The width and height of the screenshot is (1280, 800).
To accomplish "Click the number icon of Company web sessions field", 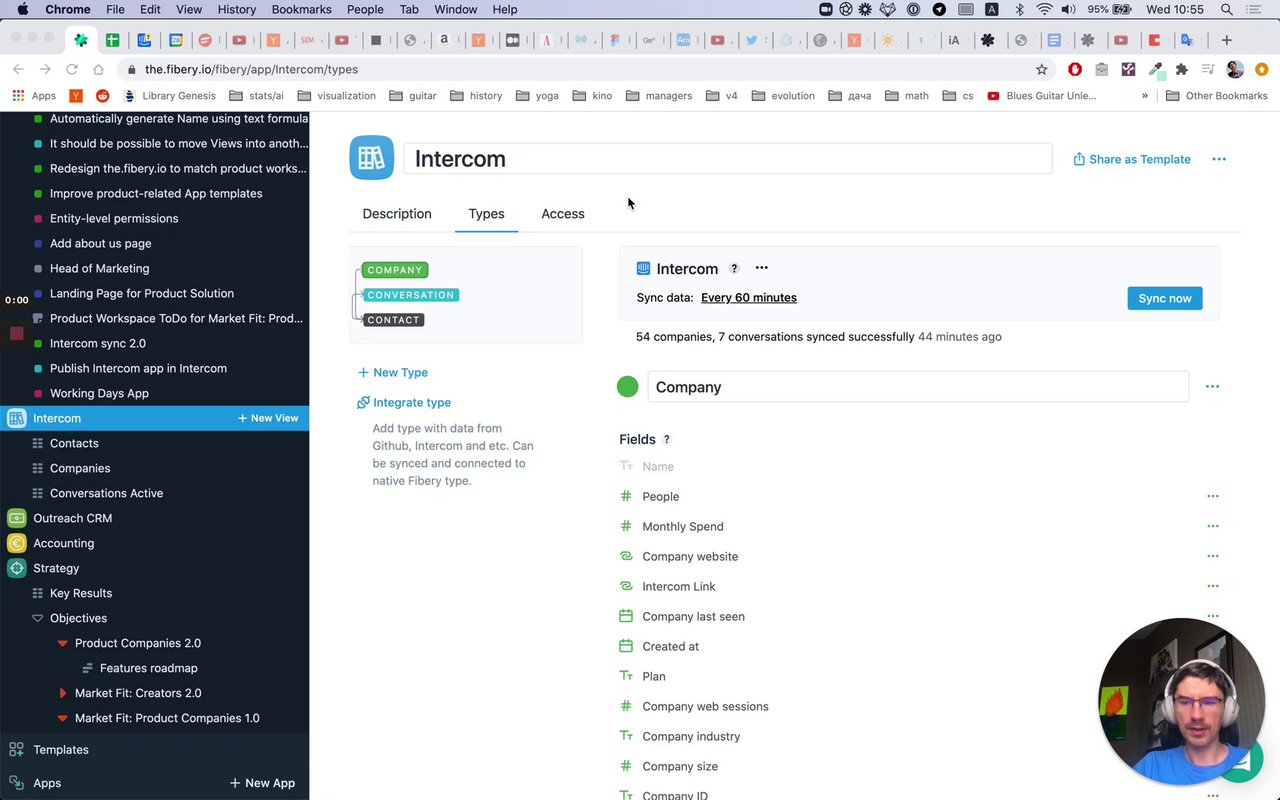I will click(626, 706).
